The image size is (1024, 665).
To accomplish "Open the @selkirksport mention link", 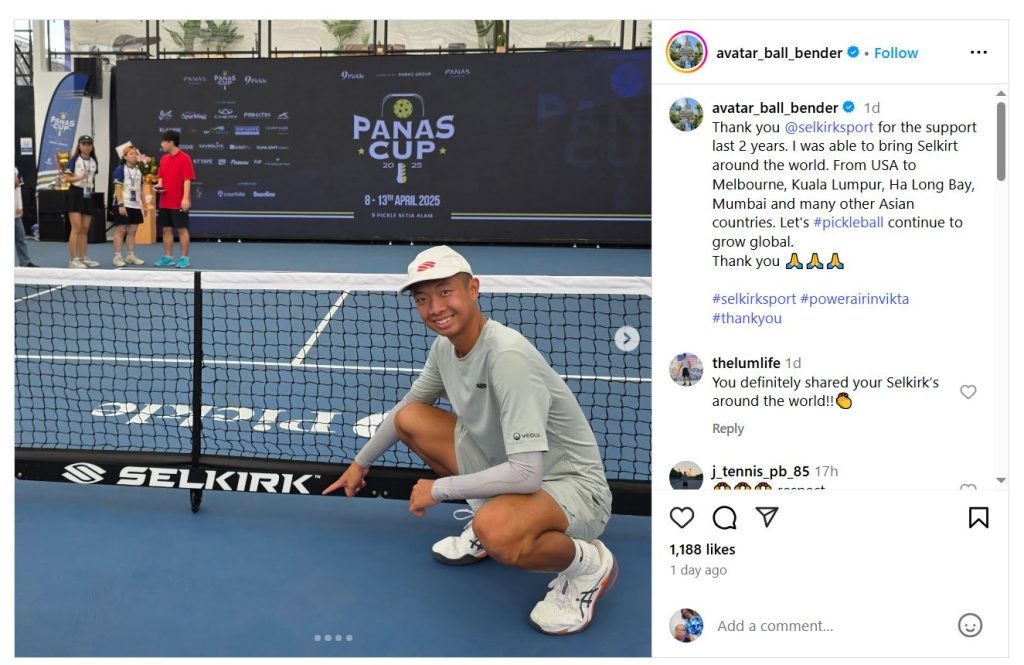I will click(829, 127).
